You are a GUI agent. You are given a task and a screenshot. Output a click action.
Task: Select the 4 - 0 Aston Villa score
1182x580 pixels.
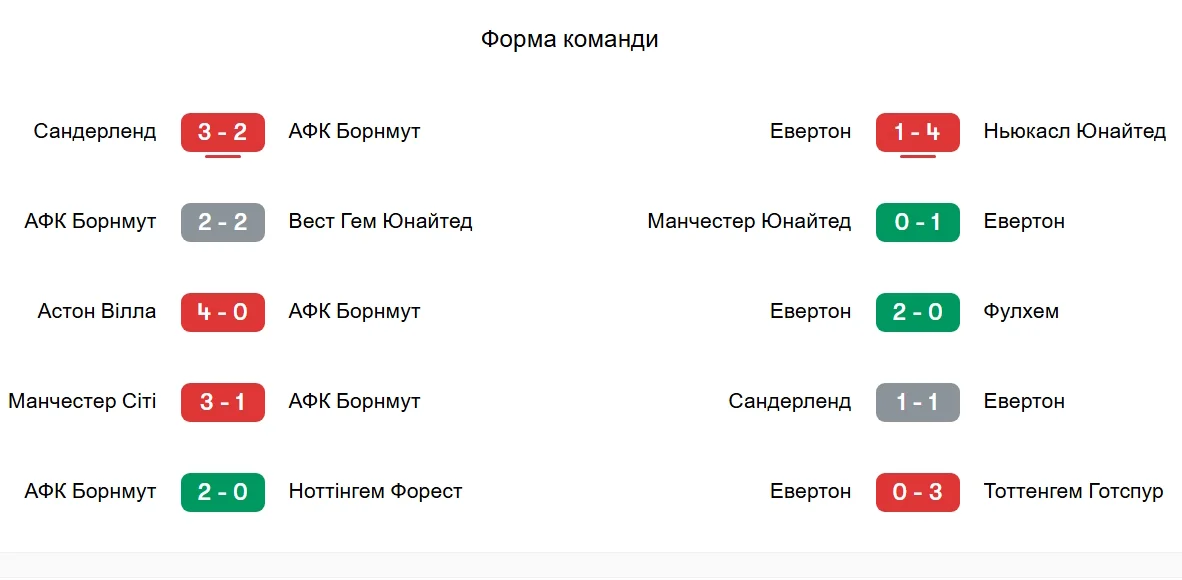222,312
